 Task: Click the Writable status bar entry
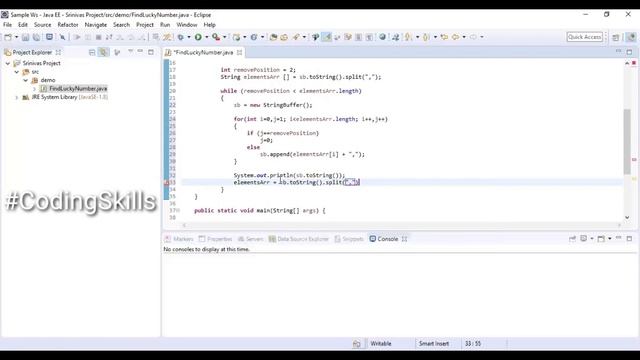click(x=381, y=344)
